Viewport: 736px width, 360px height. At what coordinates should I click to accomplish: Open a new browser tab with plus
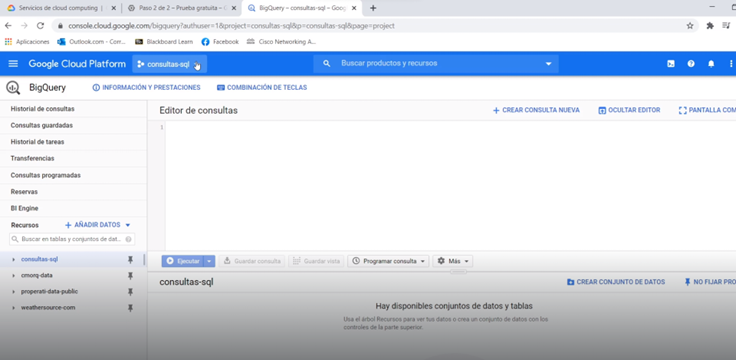[x=373, y=8]
